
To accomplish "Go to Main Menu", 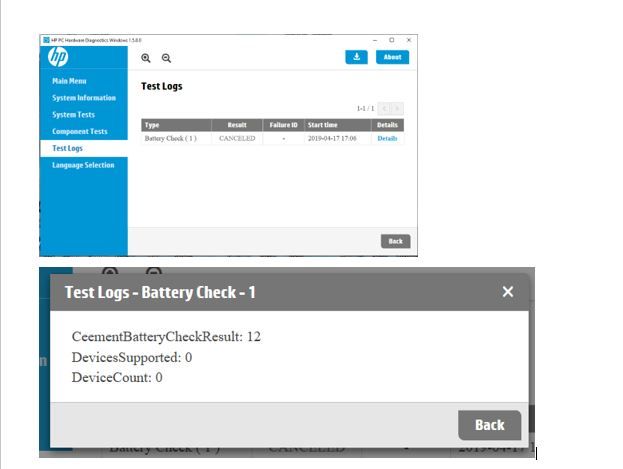I will click(x=69, y=81).
